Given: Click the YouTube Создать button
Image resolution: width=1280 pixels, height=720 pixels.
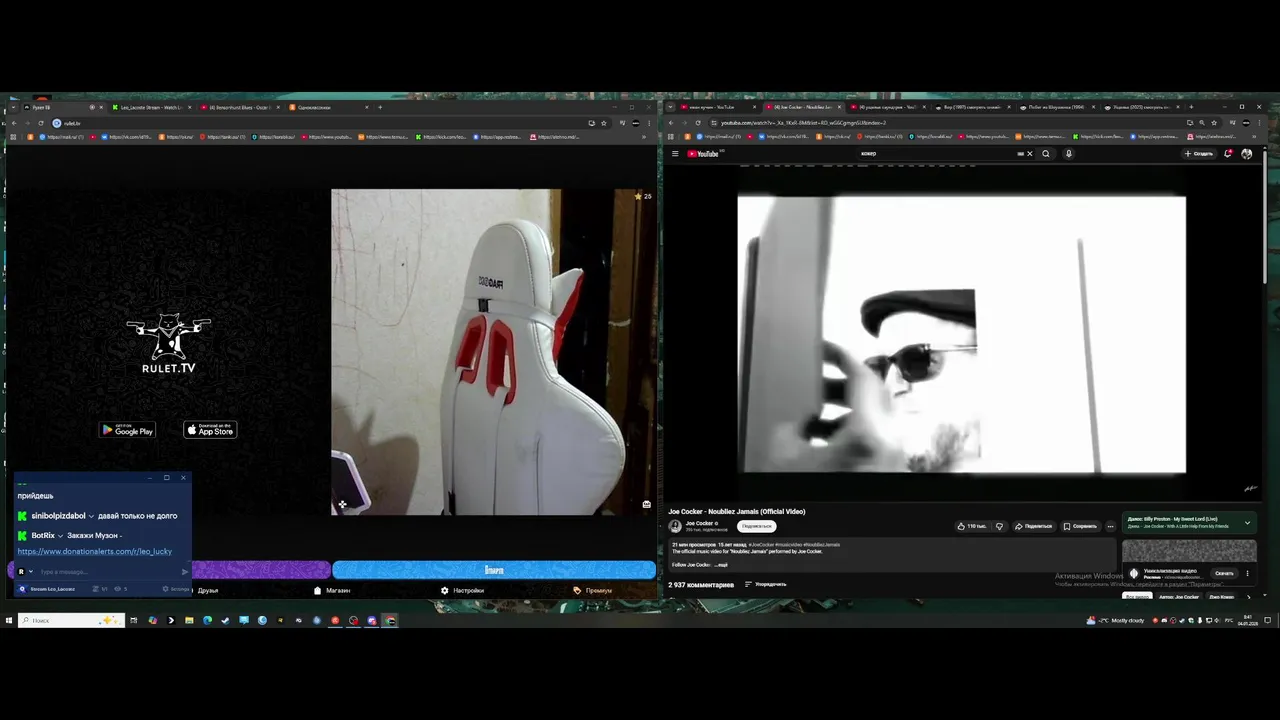Looking at the screenshot, I should tap(1199, 154).
